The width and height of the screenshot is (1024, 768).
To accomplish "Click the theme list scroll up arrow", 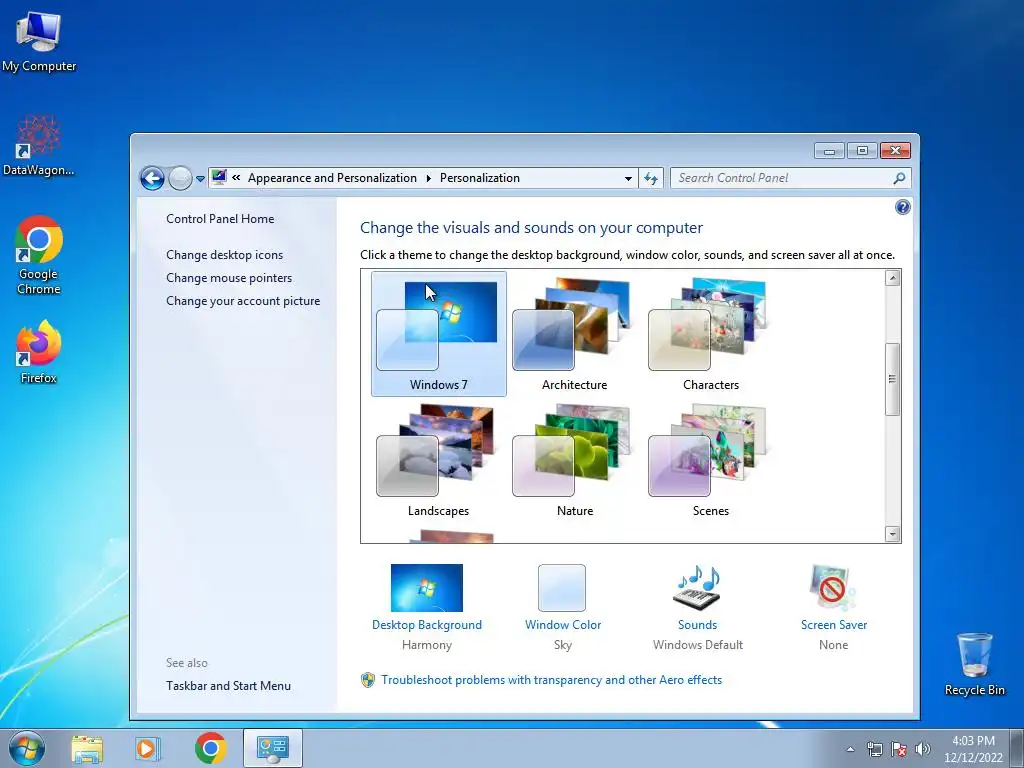I will pyautogui.click(x=892, y=278).
